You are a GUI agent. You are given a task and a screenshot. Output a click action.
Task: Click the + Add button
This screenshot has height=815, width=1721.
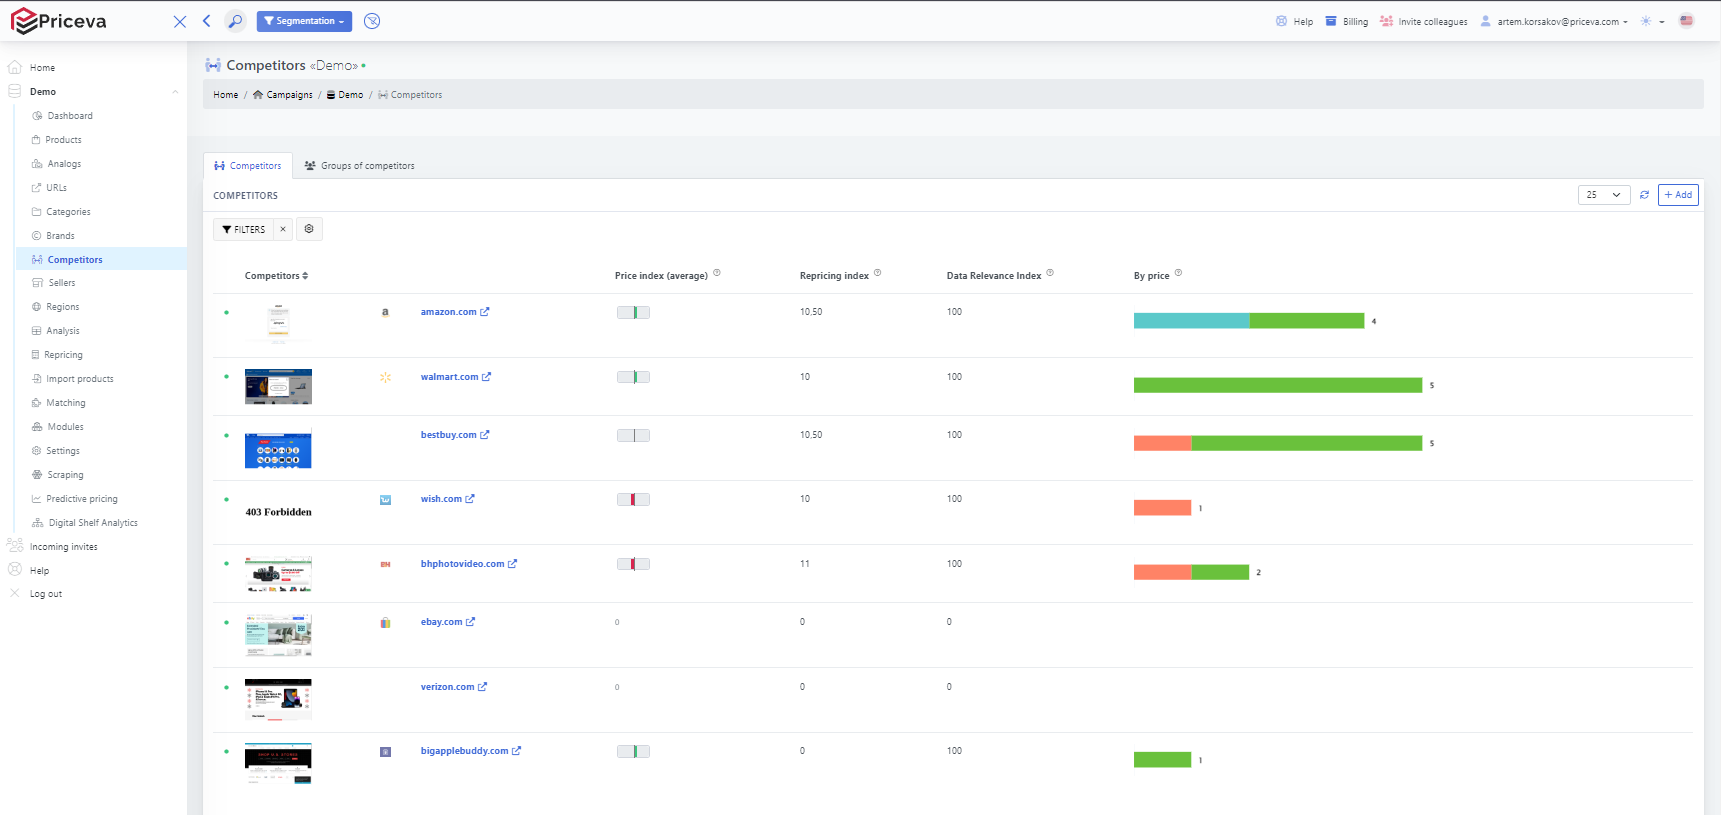pos(1678,195)
